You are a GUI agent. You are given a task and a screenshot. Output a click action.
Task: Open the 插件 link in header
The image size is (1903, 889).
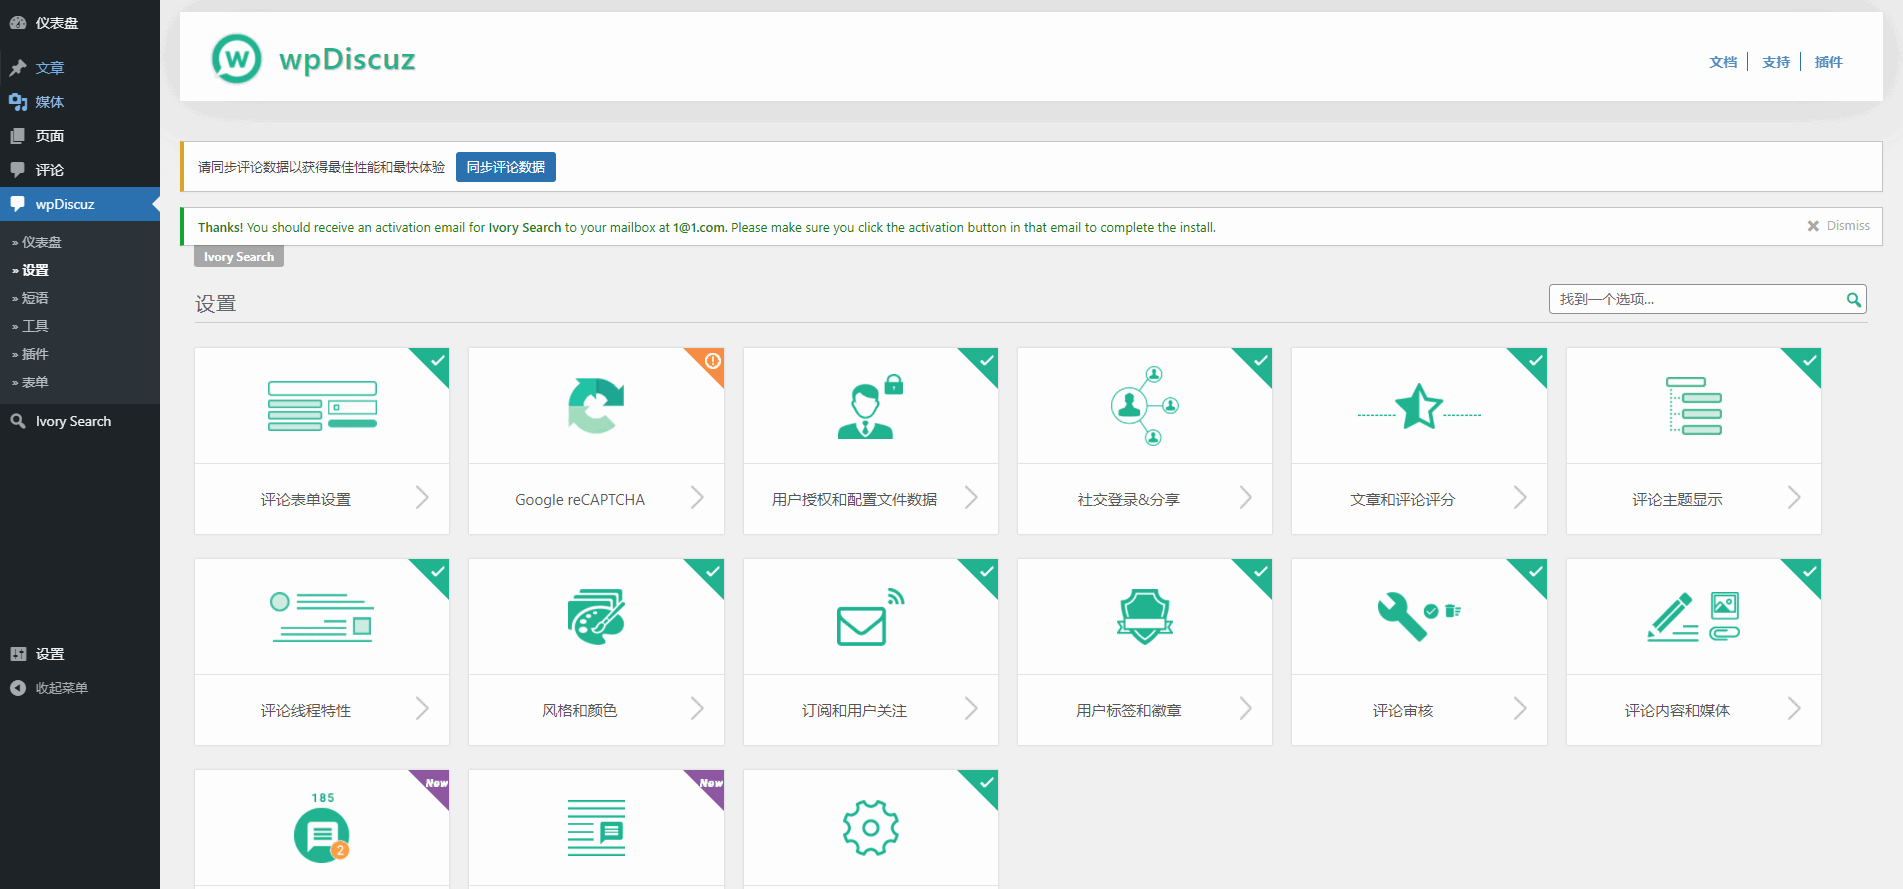(x=1828, y=62)
